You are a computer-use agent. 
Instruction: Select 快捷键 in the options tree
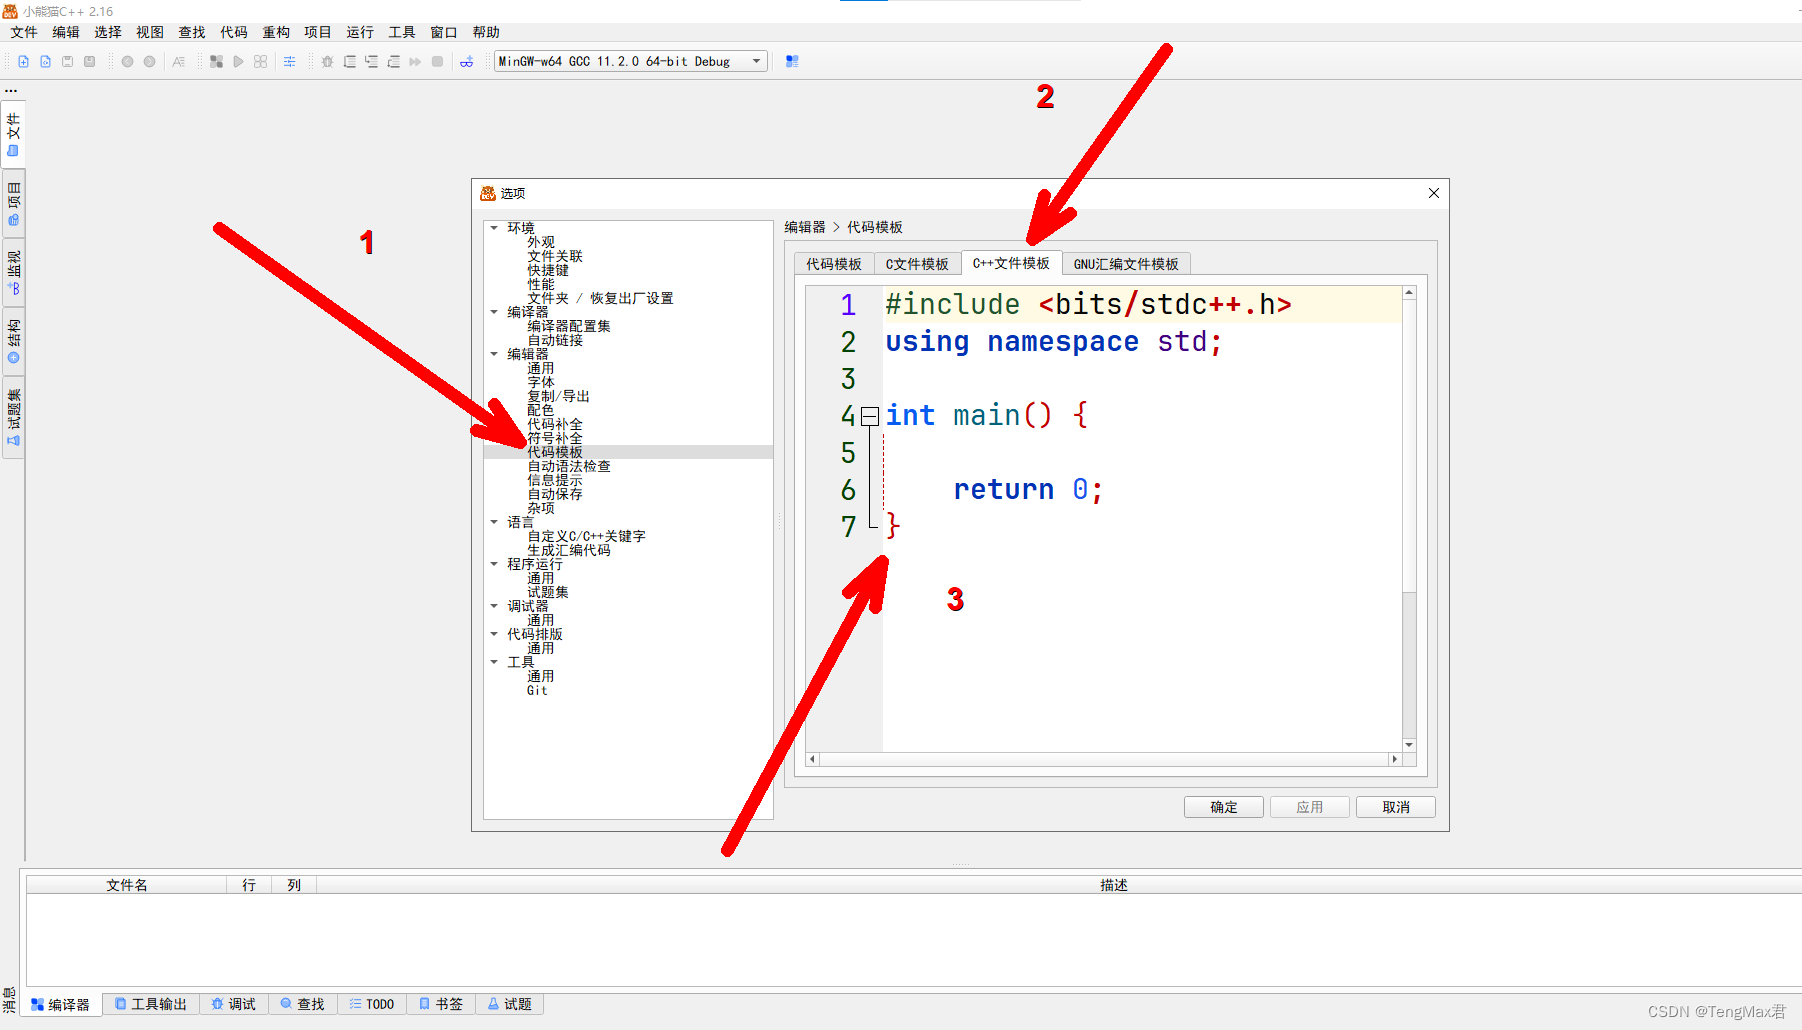(548, 270)
